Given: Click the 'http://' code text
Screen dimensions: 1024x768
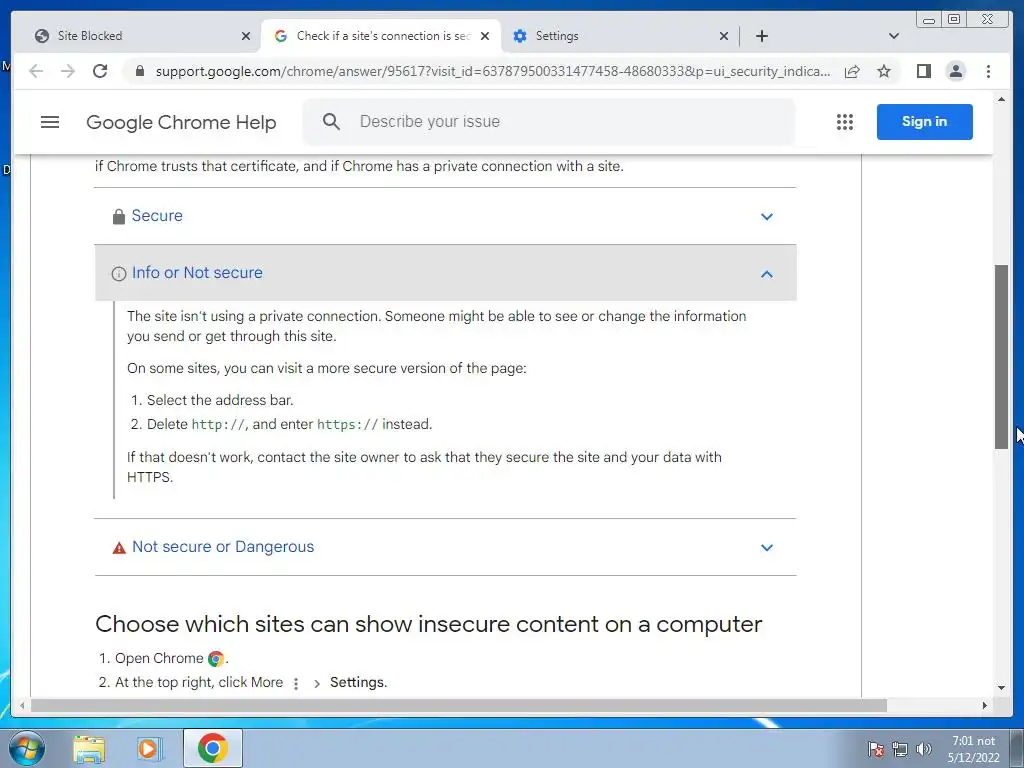Looking at the screenshot, I should click(218, 424).
